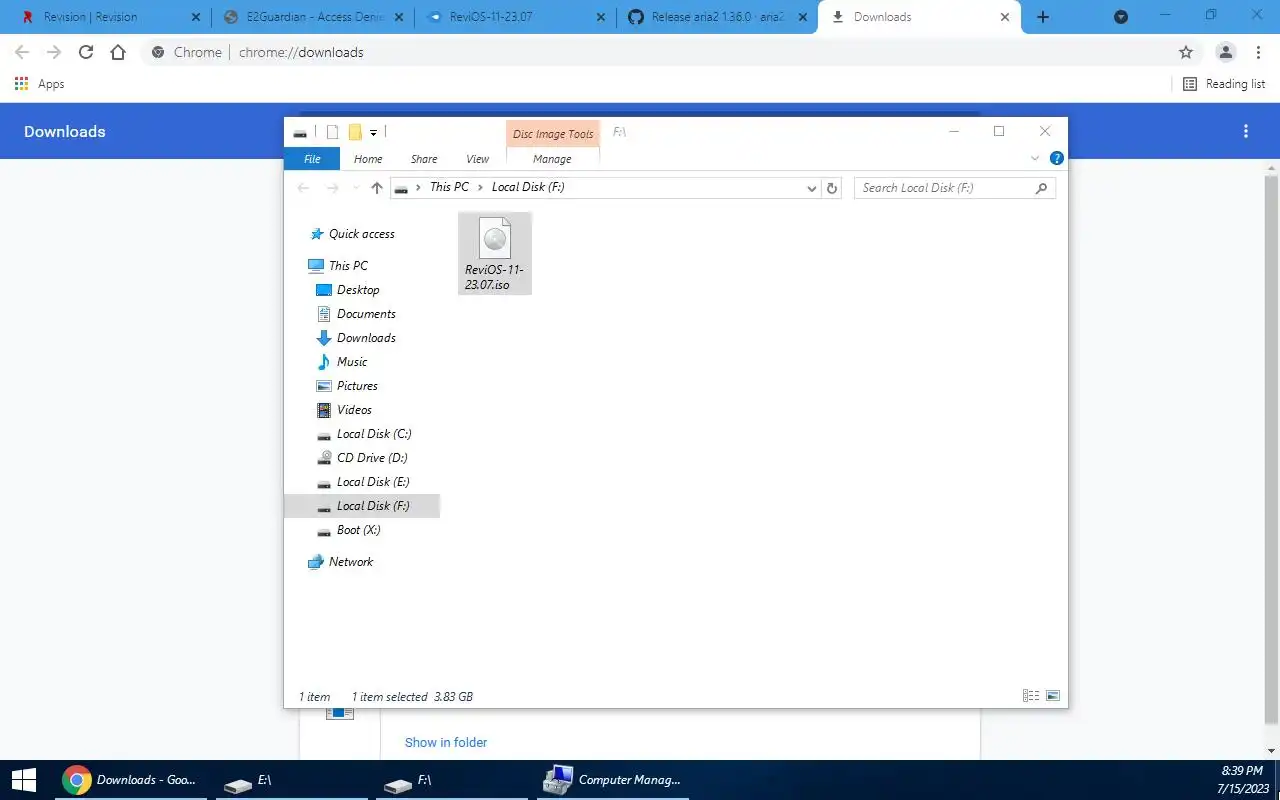The height and width of the screenshot is (800, 1280).
Task: Click the Local Disk (F:) breadcrumb
Action: click(x=528, y=187)
